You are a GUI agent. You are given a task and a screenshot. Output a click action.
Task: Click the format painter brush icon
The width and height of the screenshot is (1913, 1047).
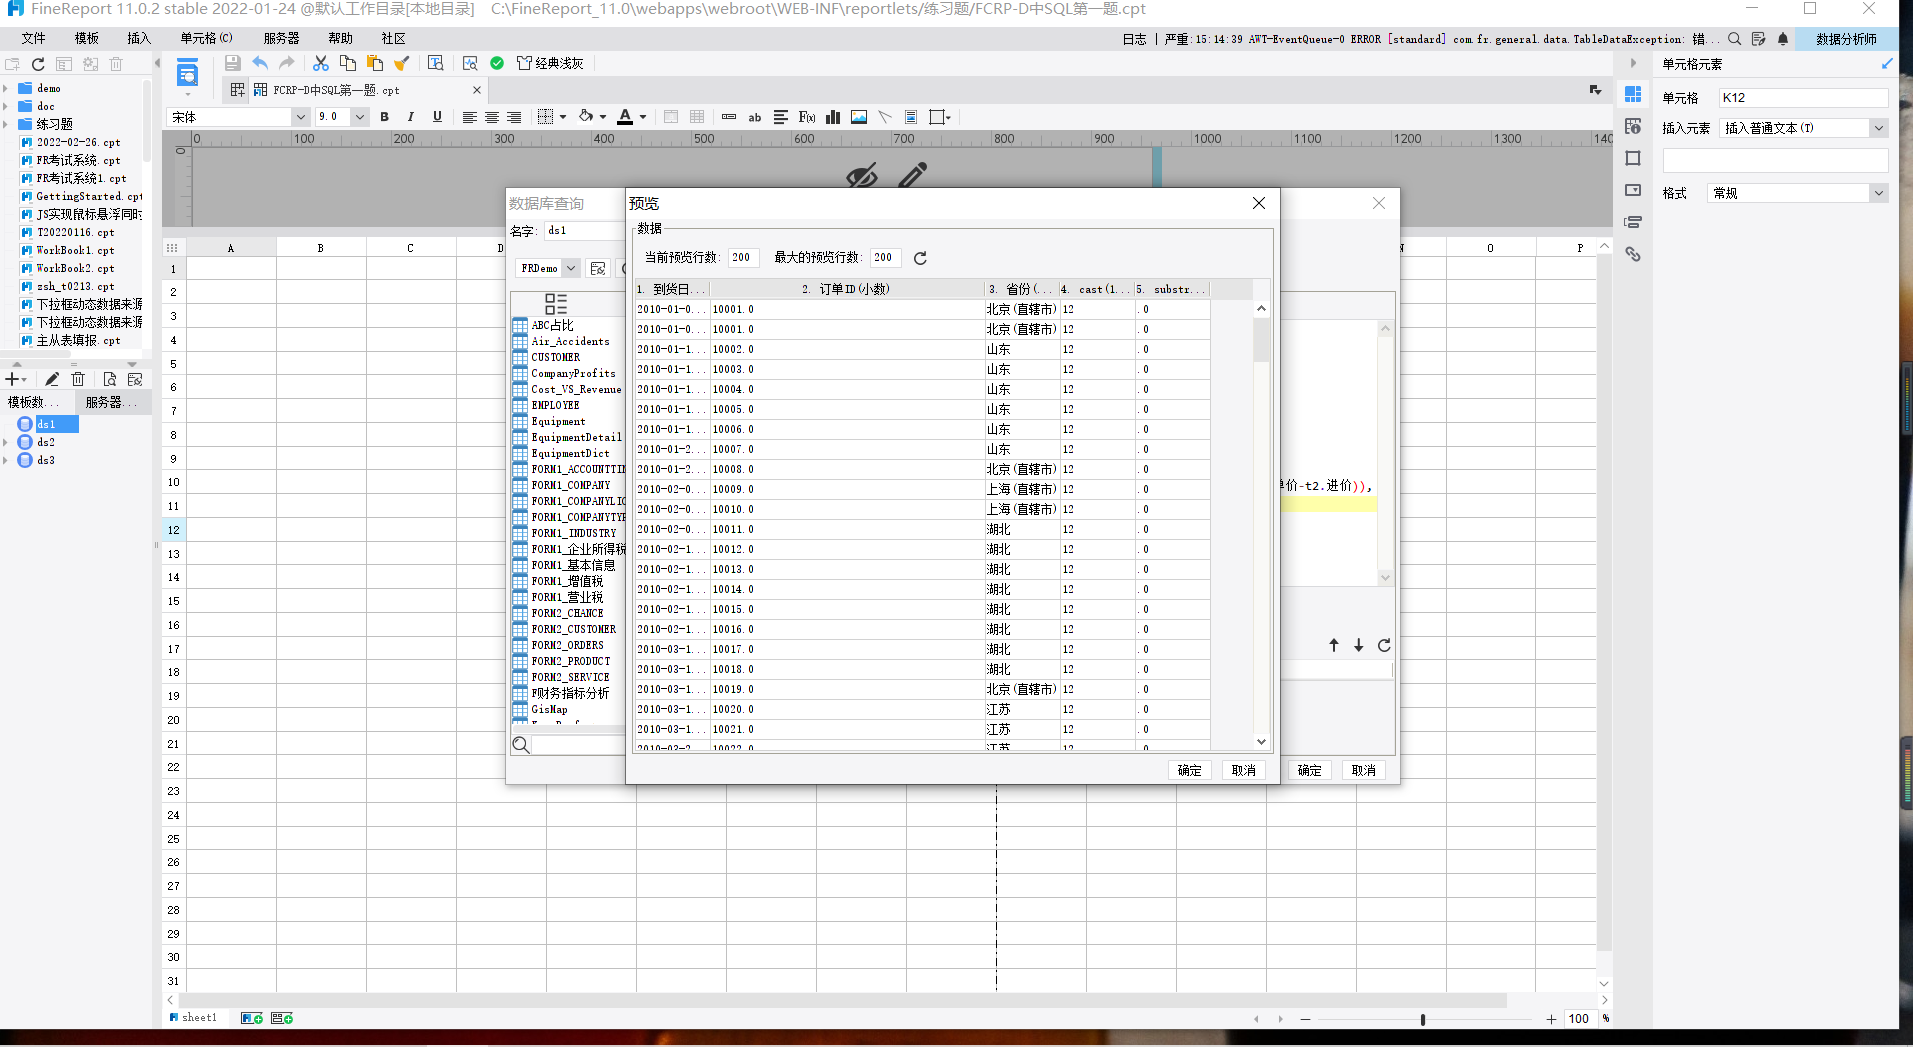pos(401,63)
